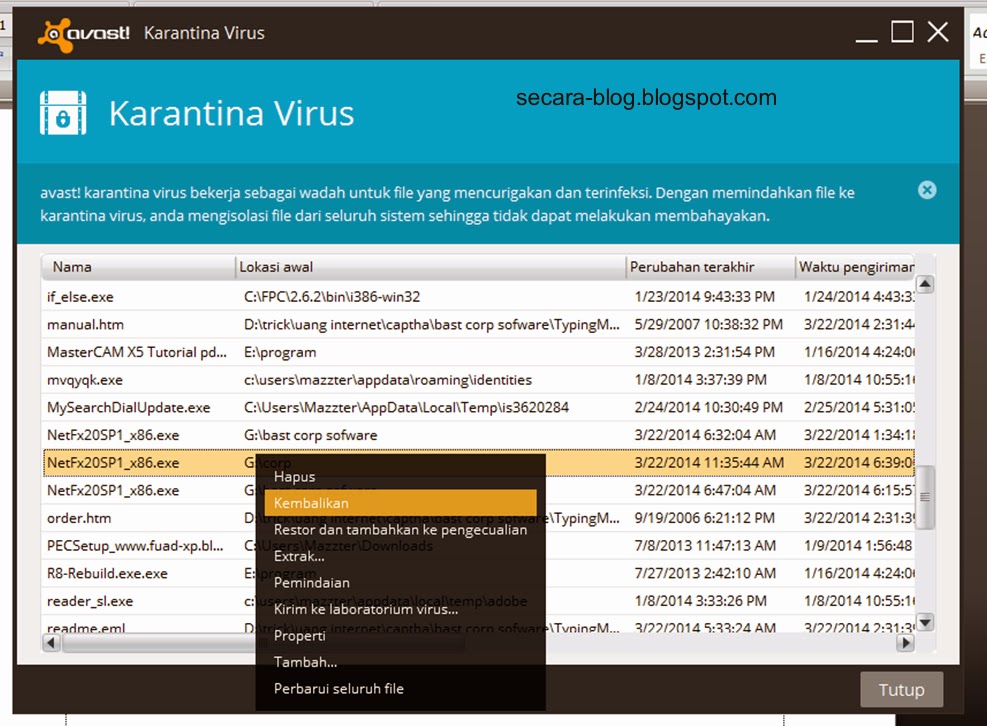This screenshot has width=987, height=726.
Task: Click the Karantina Virus vault icon
Action: [62, 113]
